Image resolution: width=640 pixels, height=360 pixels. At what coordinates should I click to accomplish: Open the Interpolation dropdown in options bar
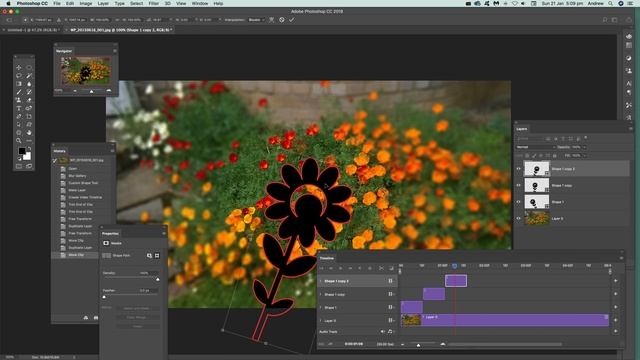256,20
